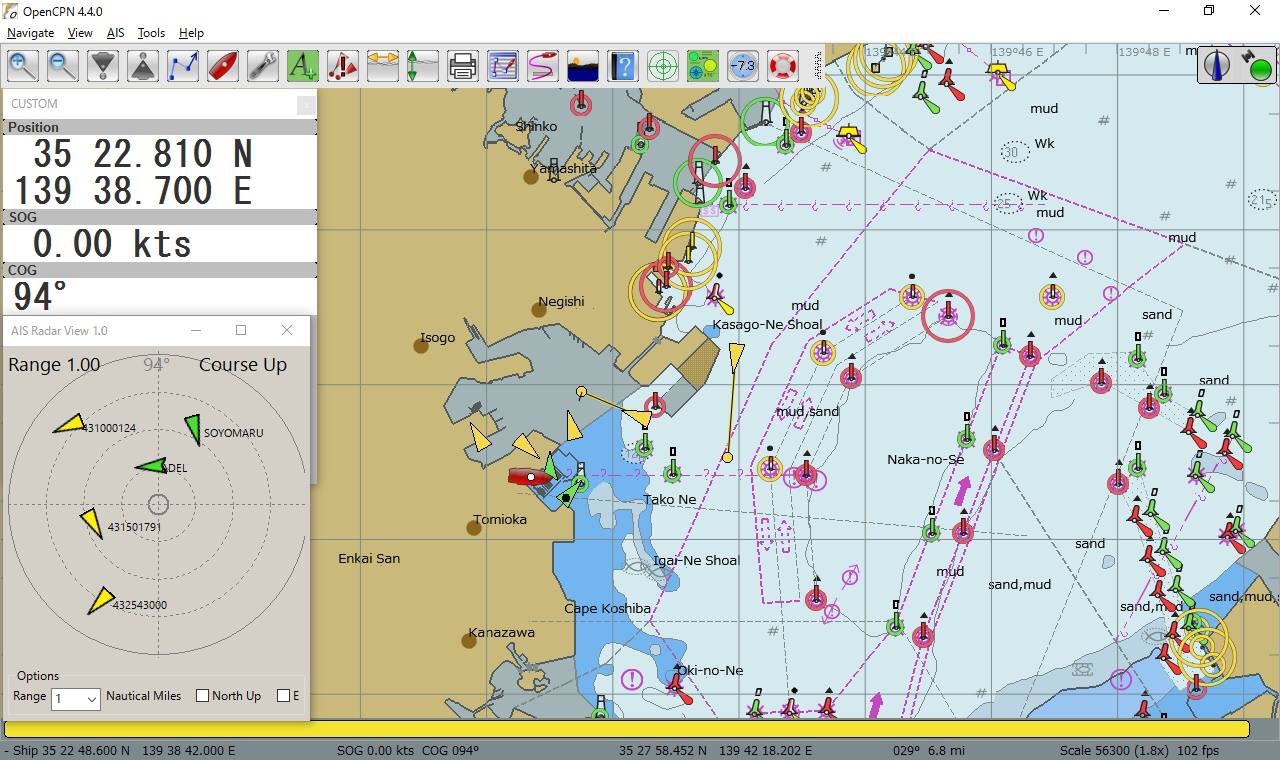The height and width of the screenshot is (760, 1280).
Task: Zoom out on the chart
Action: pyautogui.click(x=62, y=66)
